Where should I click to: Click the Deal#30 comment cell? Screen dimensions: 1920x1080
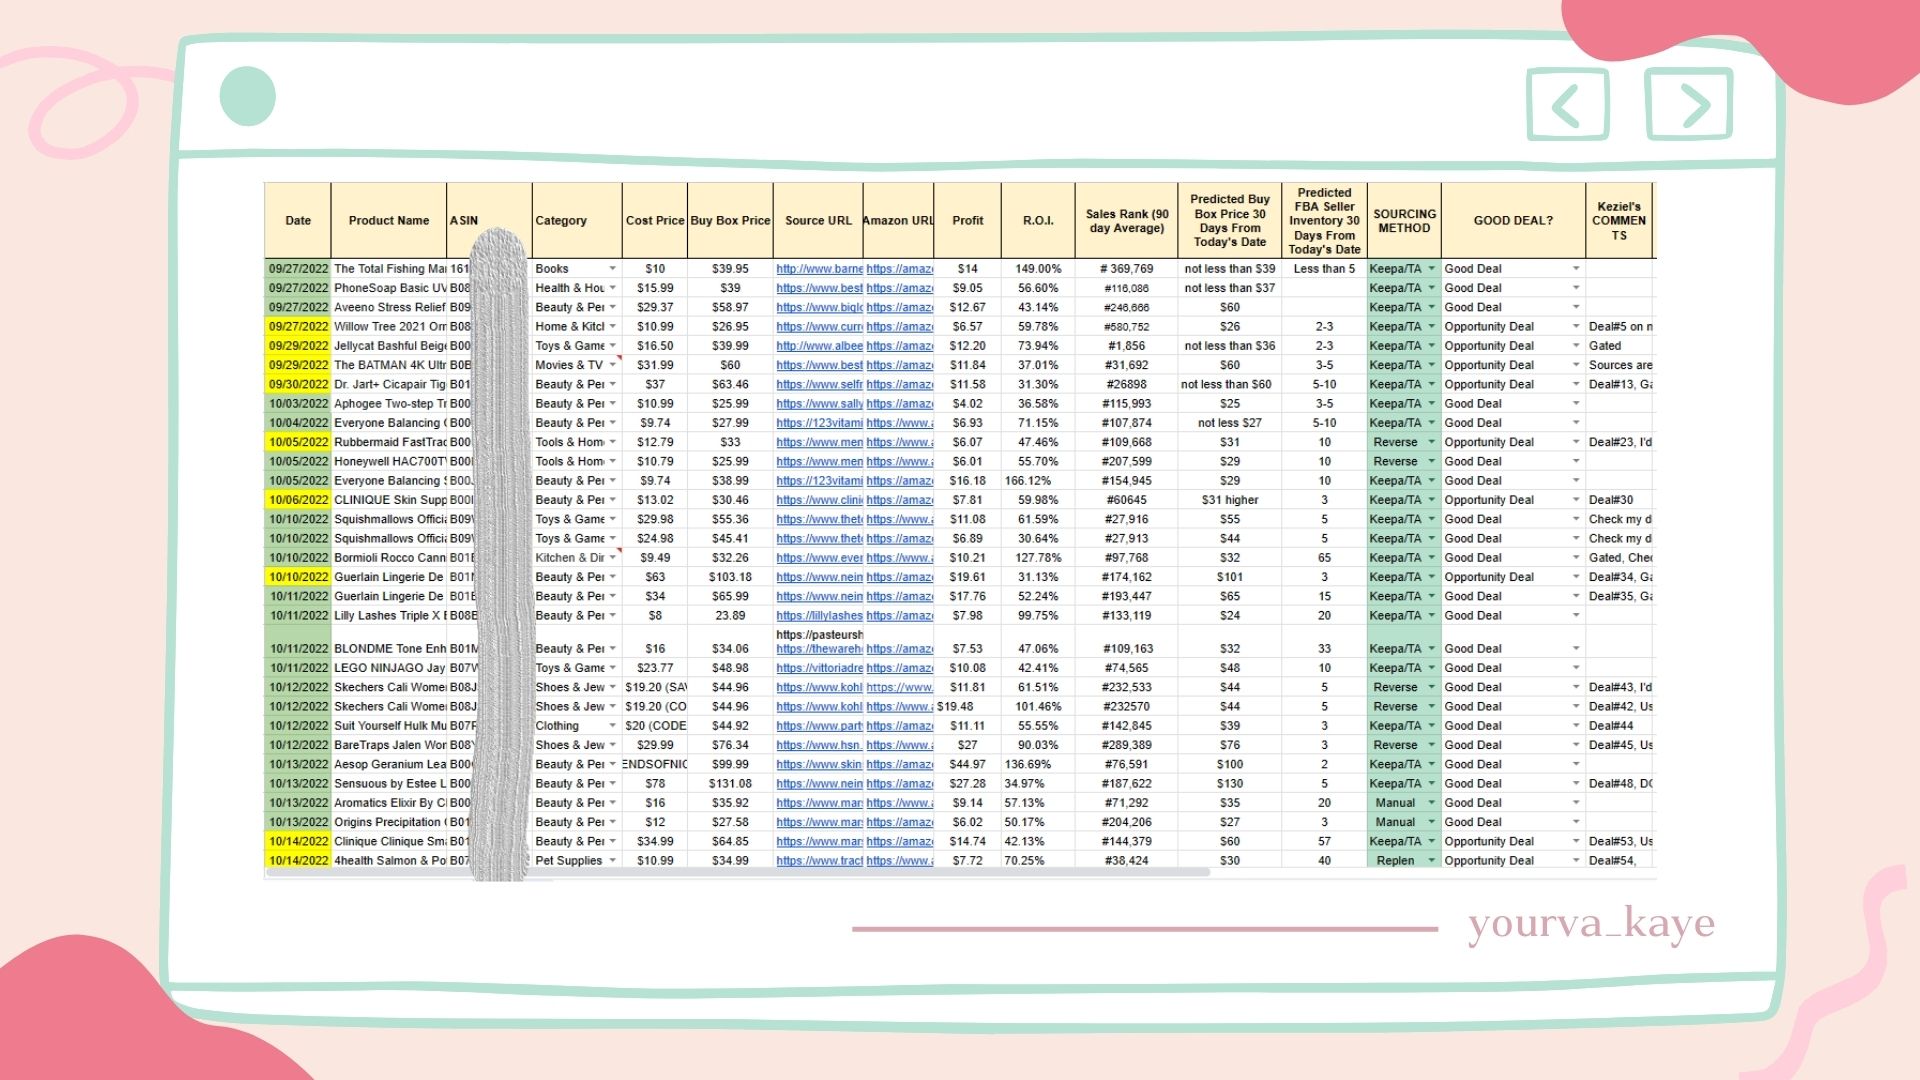click(1619, 500)
